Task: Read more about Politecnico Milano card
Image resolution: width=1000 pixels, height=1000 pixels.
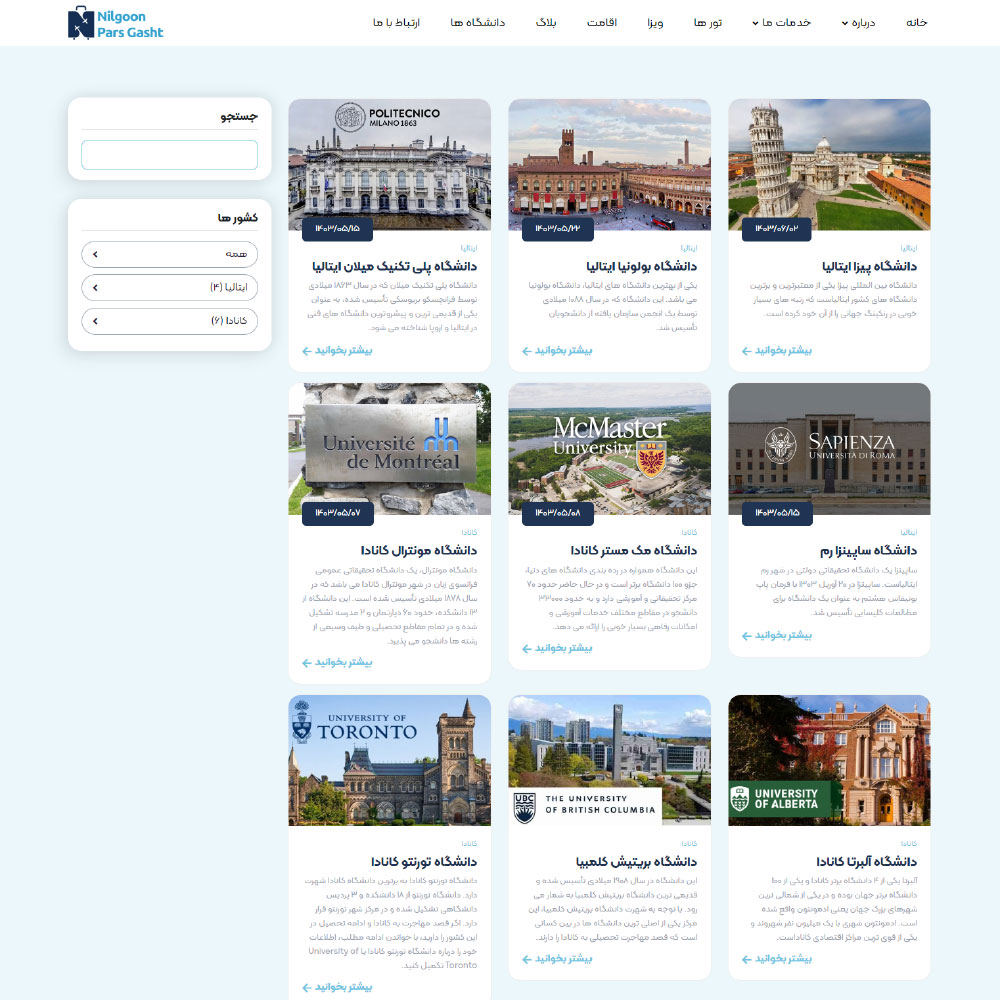Action: coord(337,350)
